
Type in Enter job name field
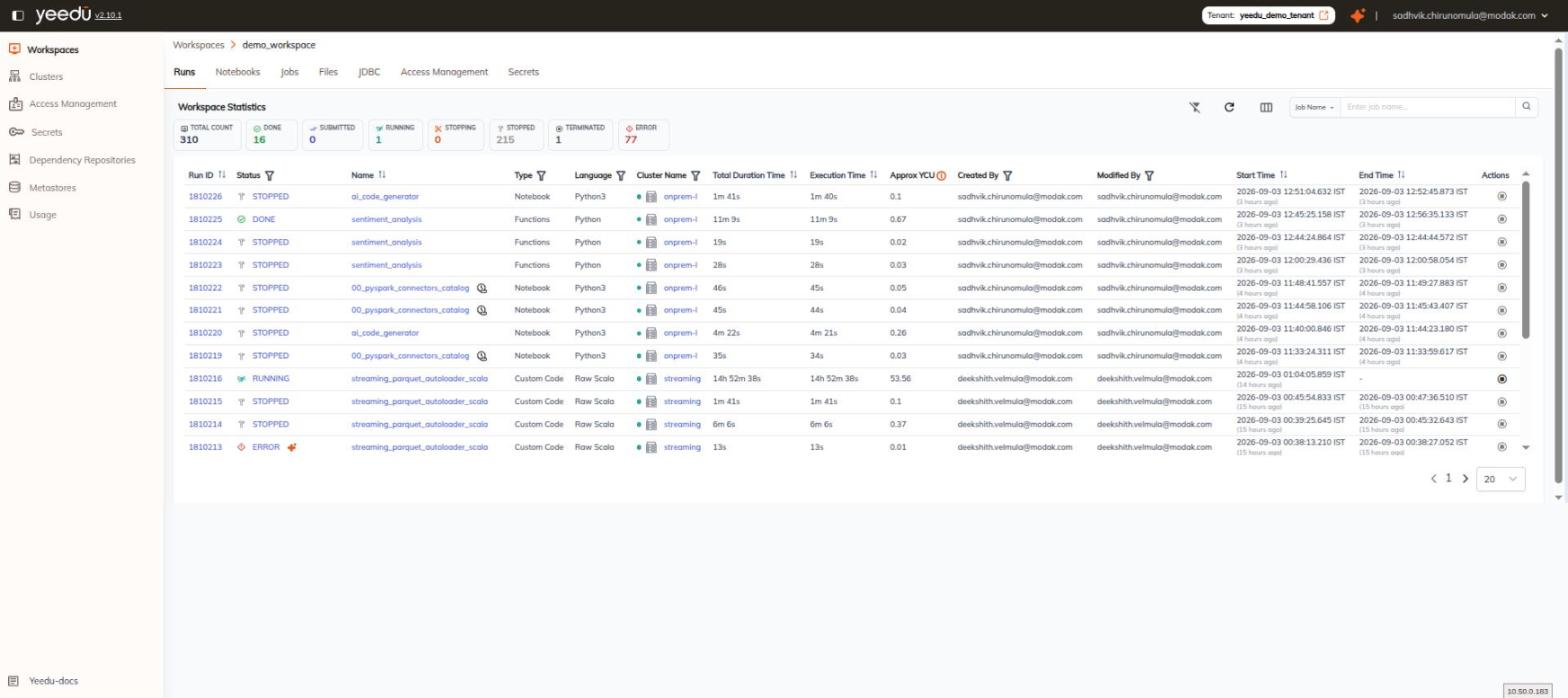[x=1428, y=107]
